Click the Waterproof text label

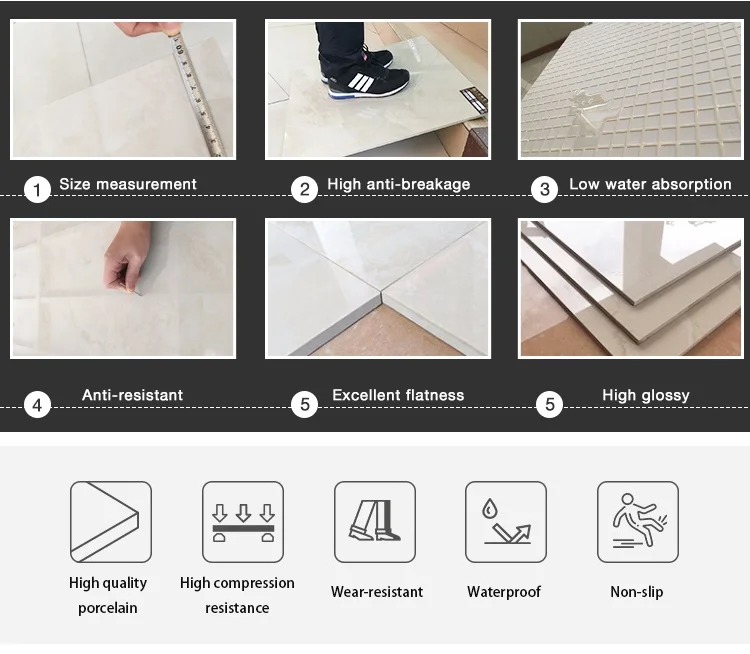coord(504,592)
